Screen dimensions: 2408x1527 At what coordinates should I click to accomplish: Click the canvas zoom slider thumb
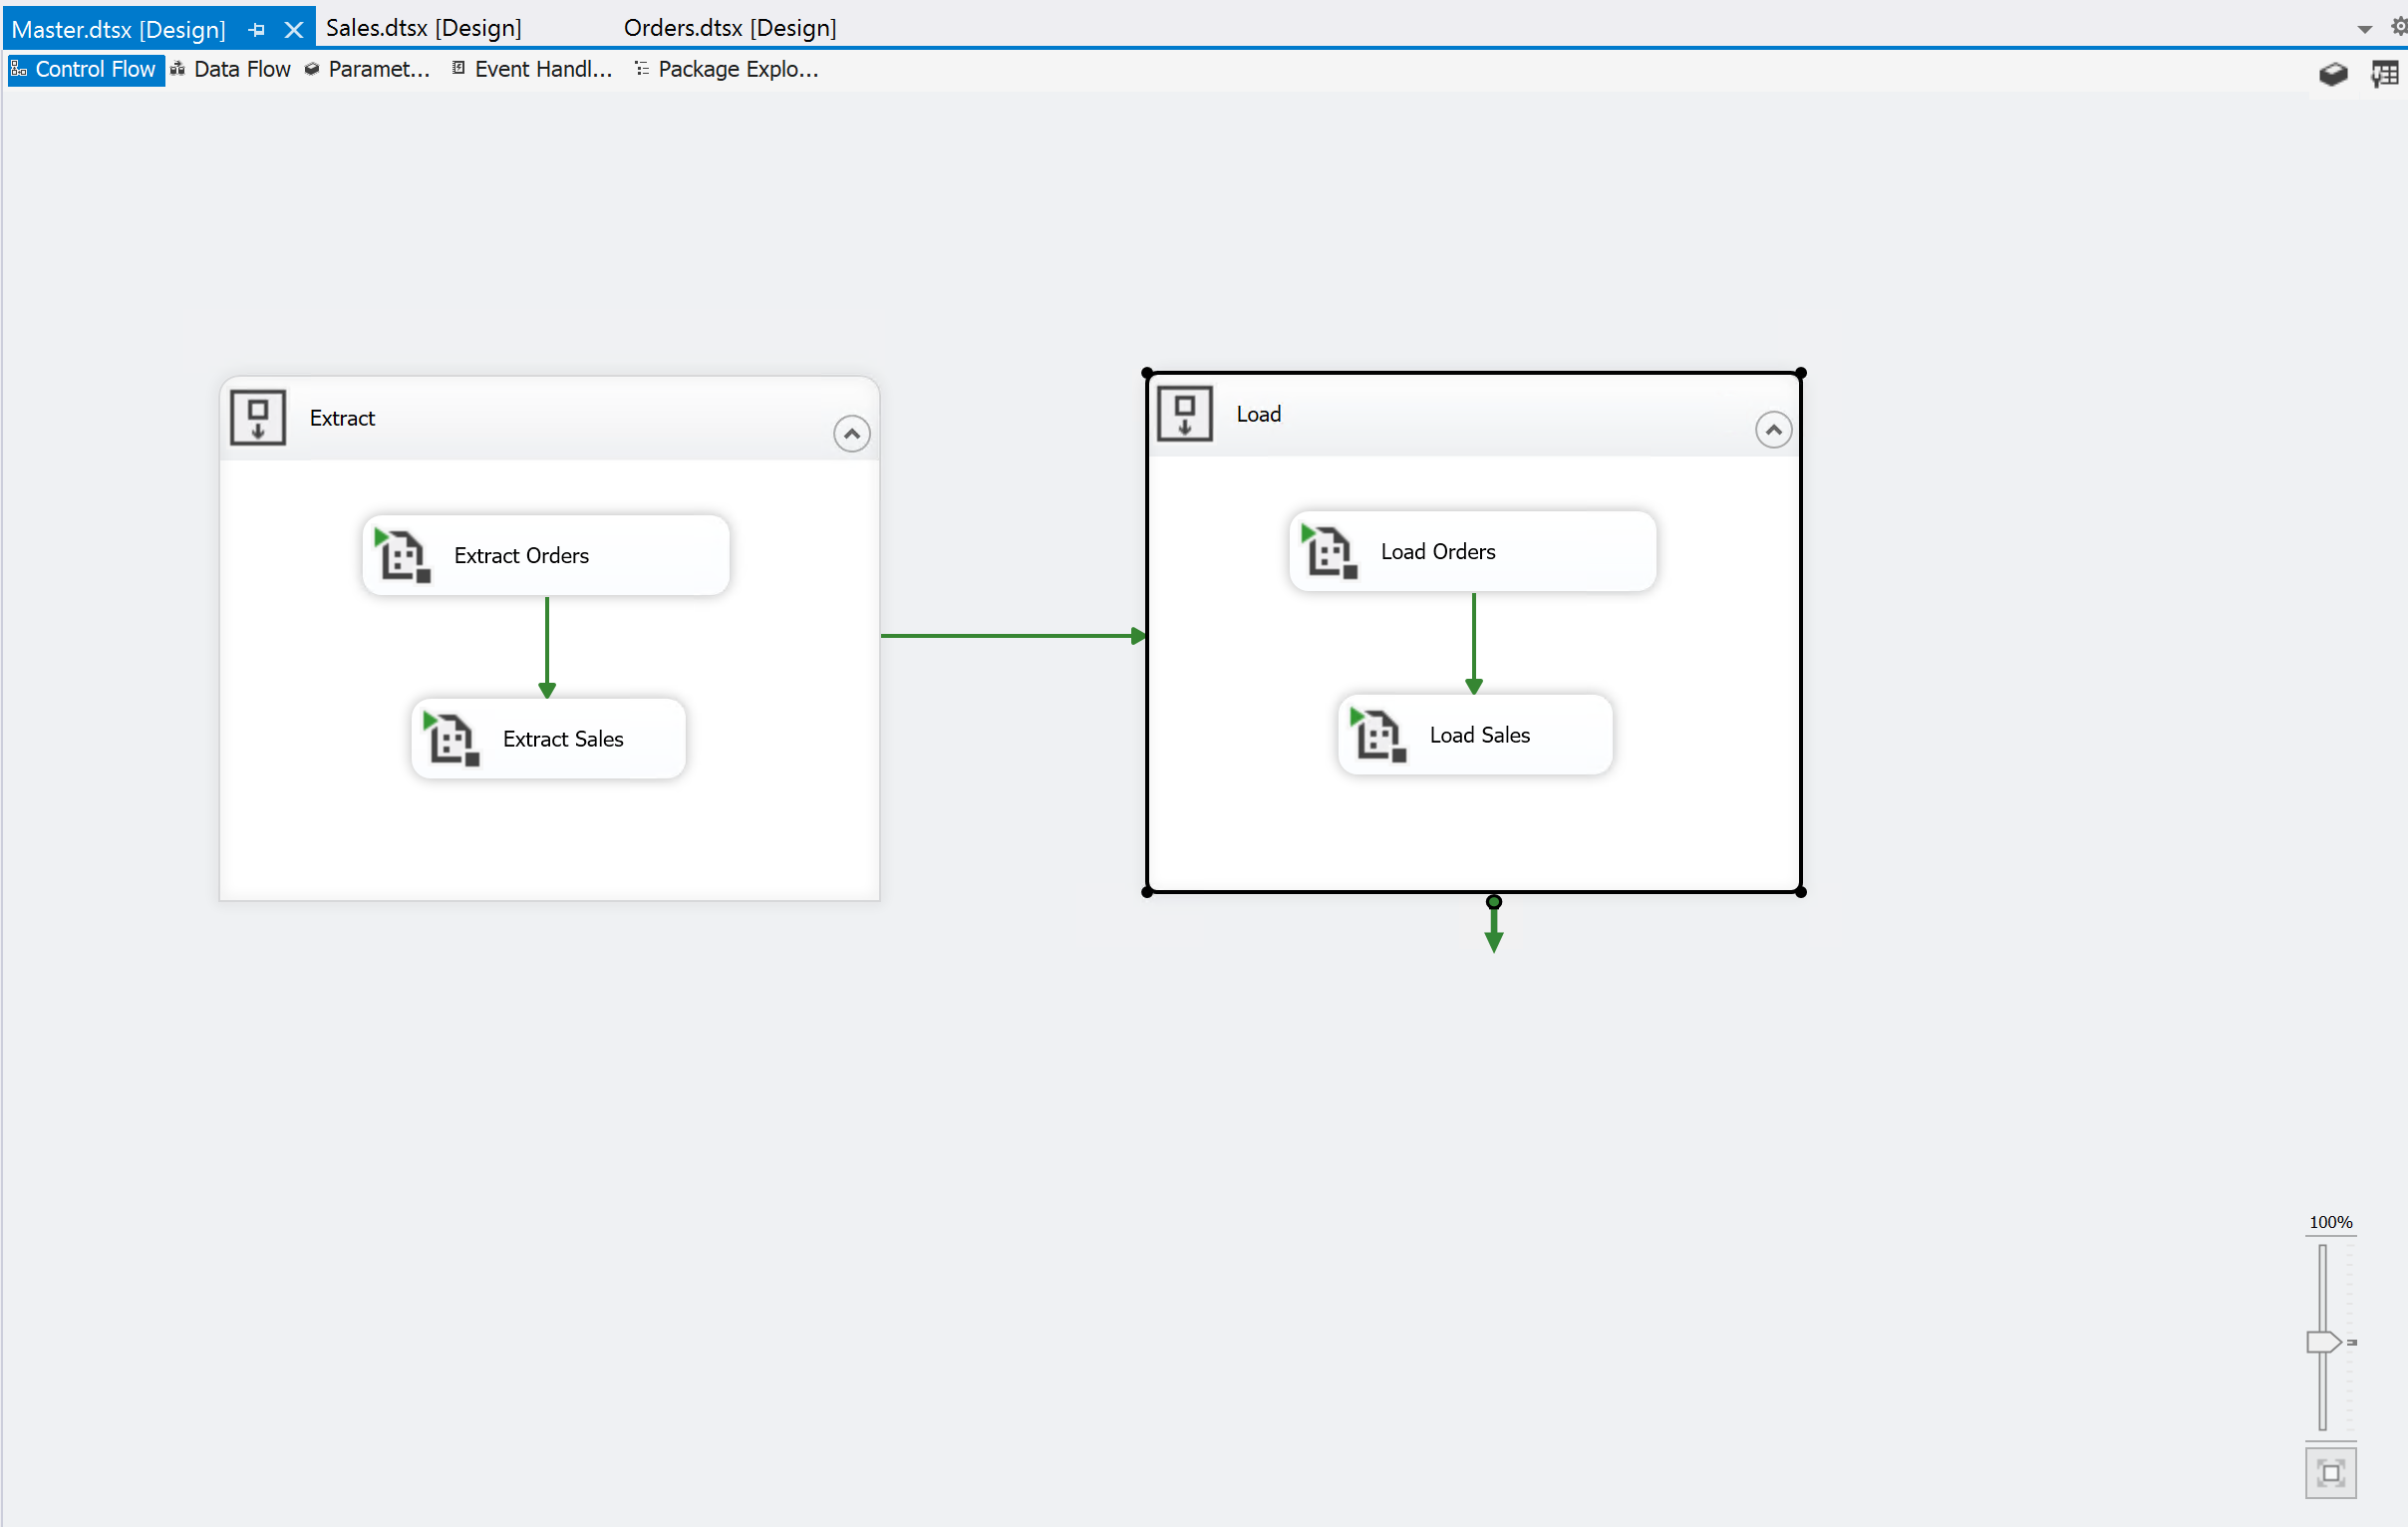tap(2322, 1341)
